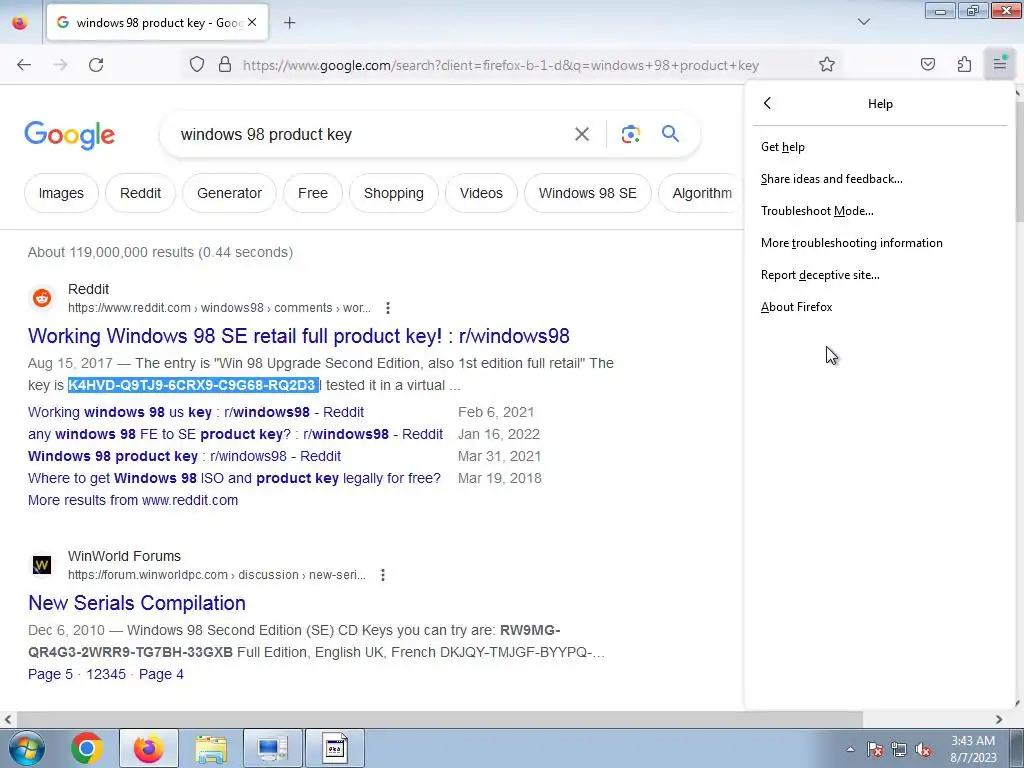Screen dimensions: 1024x768
Task: Select the Free filter chip
Action: click(313, 193)
